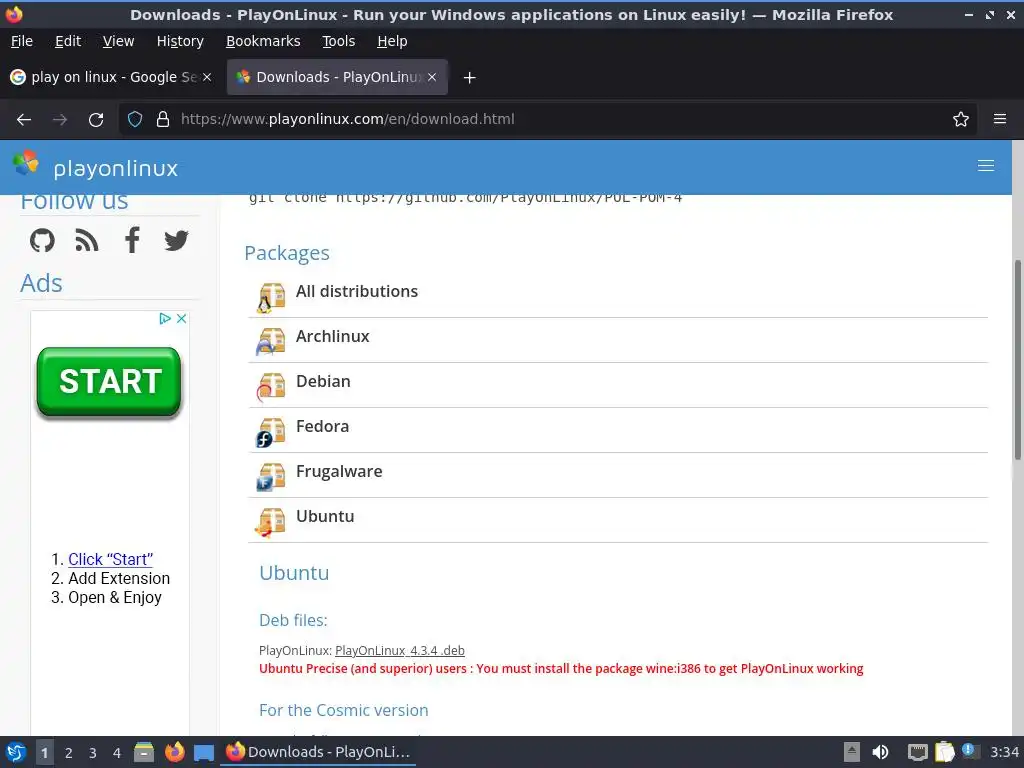The image size is (1024, 768).
Task: Select the Downloads - PlayOnLinux tab
Action: pyautogui.click(x=337, y=77)
